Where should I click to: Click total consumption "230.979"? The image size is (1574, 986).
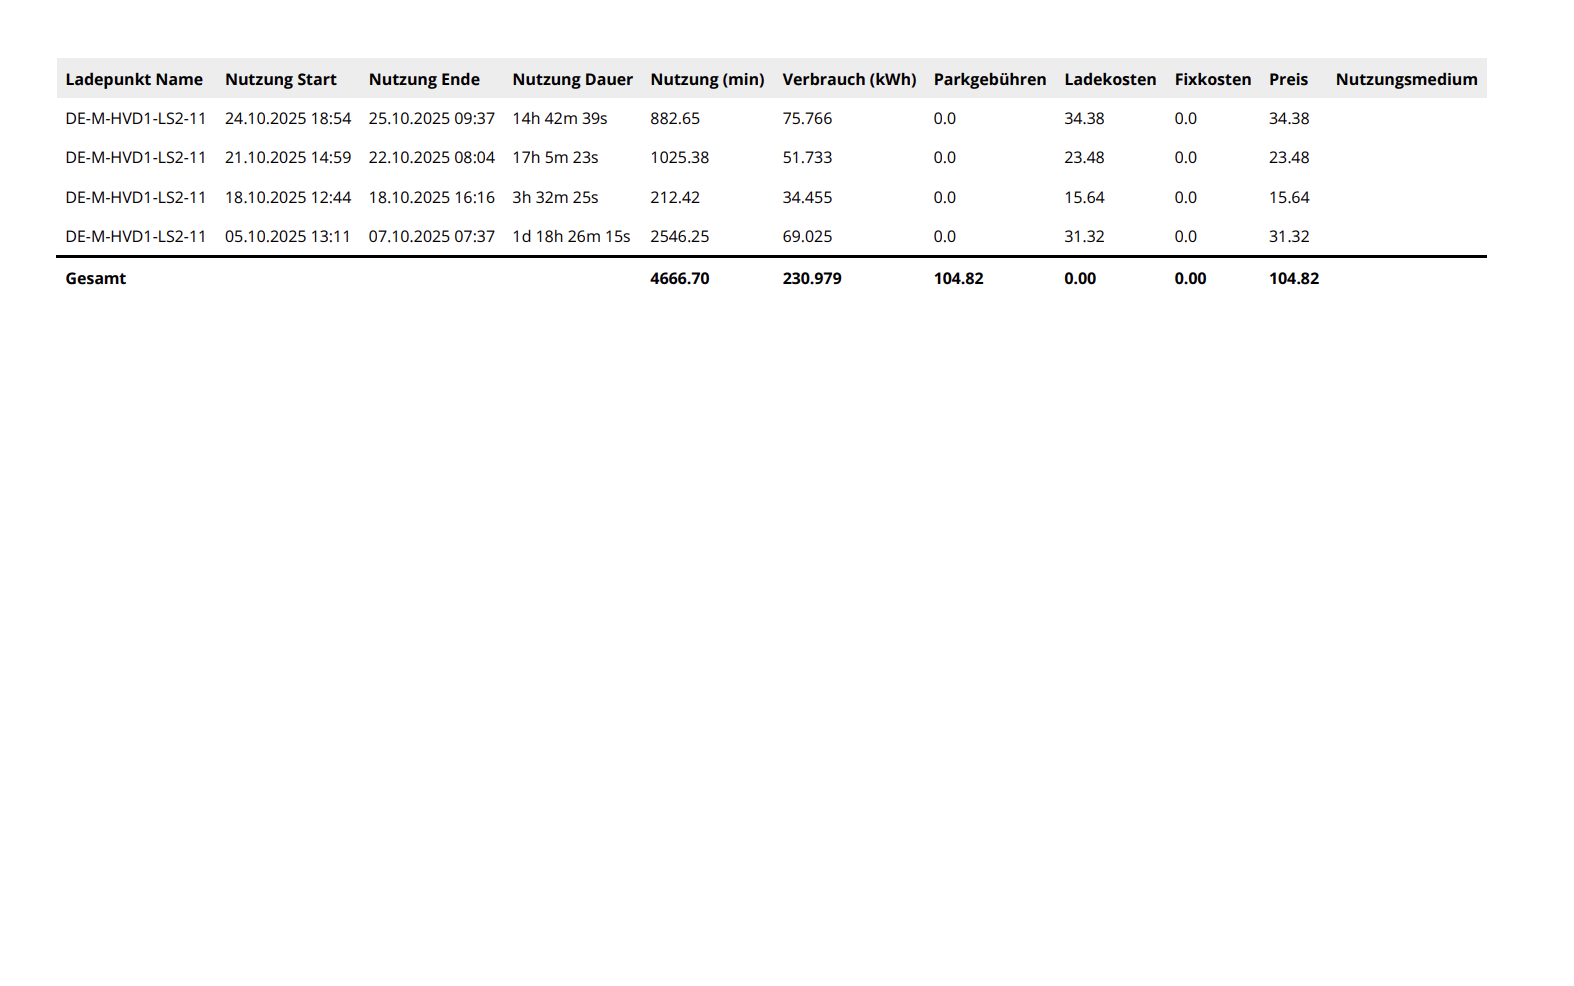coord(812,278)
